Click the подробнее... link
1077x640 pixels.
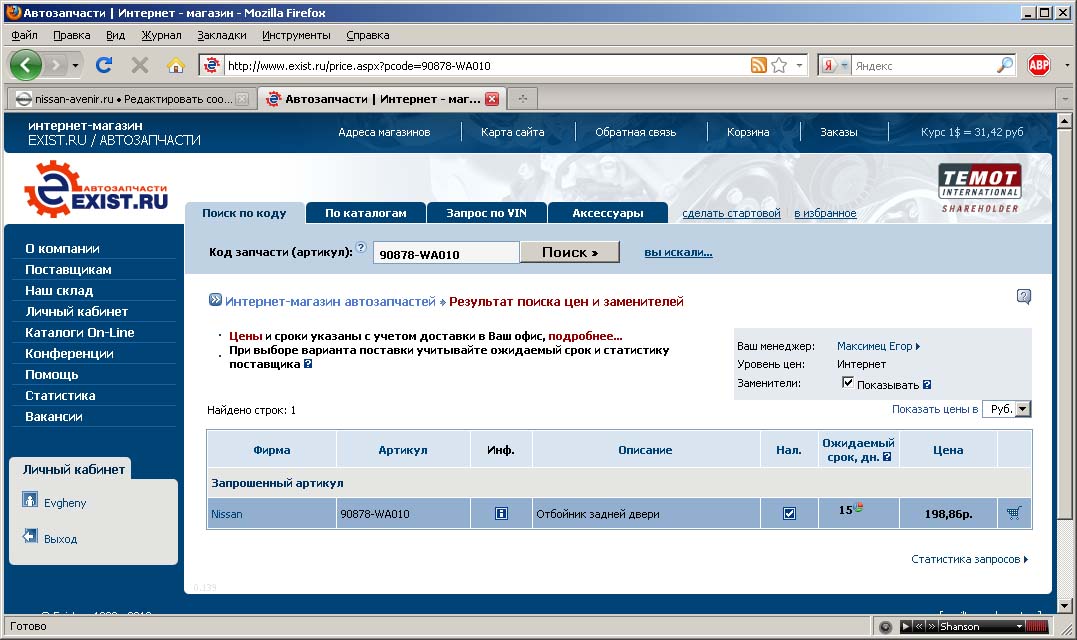(x=585, y=336)
